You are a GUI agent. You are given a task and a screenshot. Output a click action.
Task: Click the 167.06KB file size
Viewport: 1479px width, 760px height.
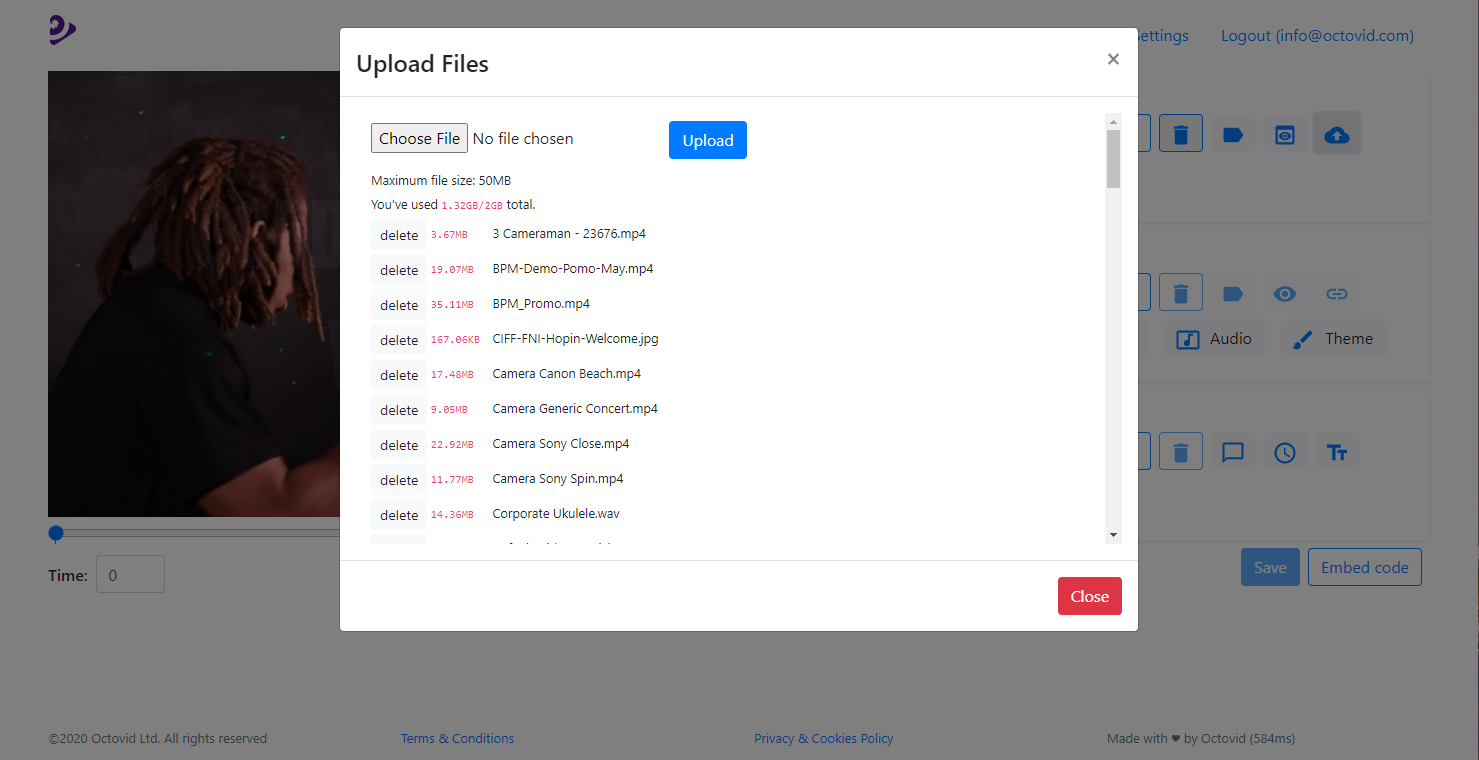tap(455, 340)
